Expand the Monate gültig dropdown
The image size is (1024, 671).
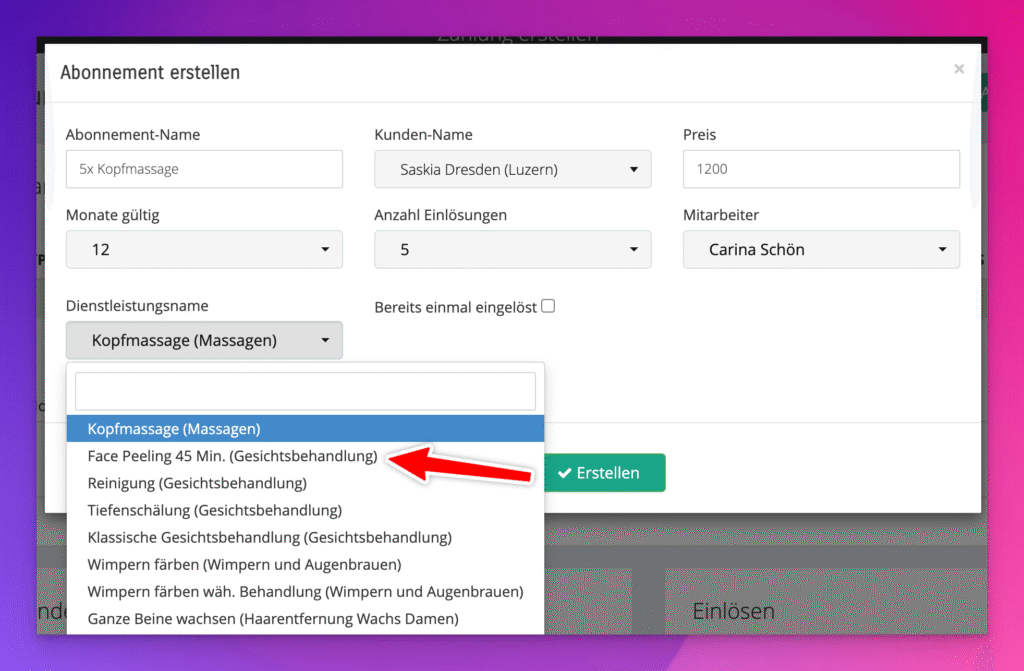(x=204, y=249)
